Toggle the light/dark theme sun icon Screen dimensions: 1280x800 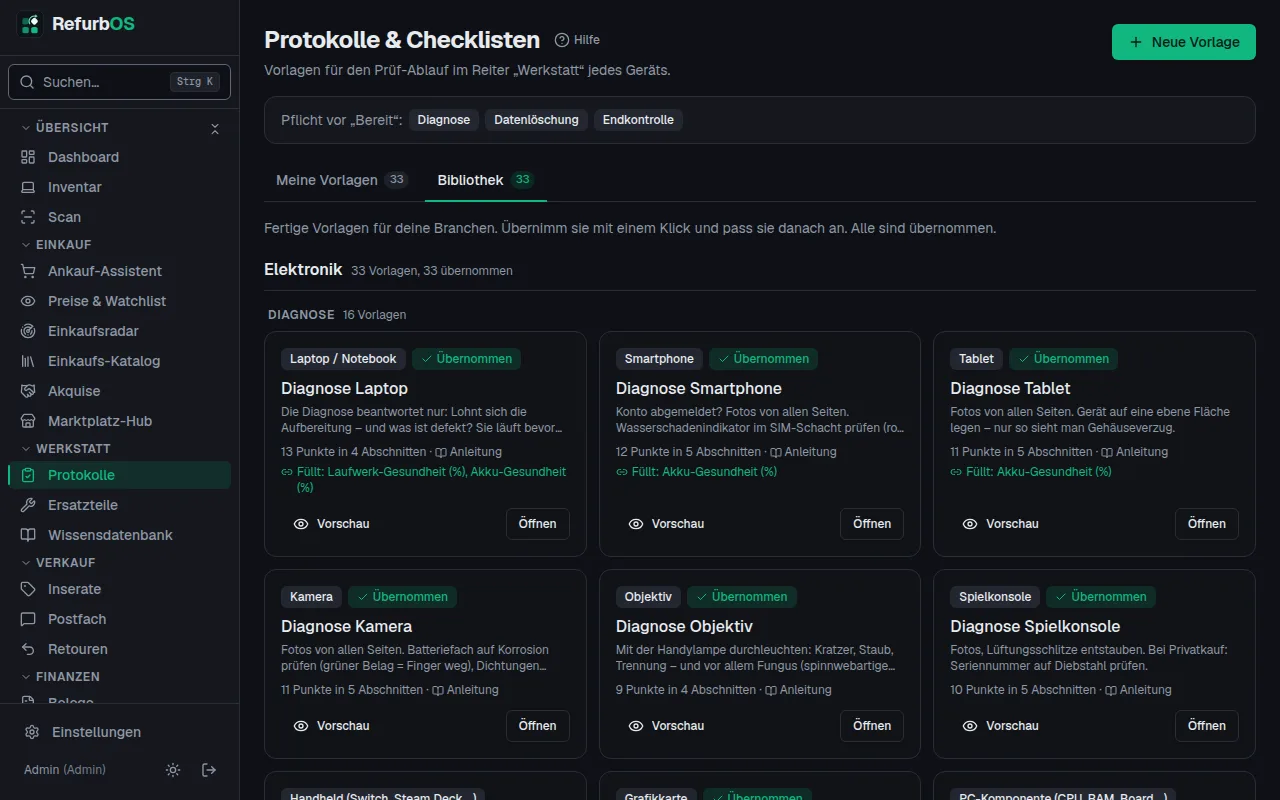pyautogui.click(x=173, y=770)
